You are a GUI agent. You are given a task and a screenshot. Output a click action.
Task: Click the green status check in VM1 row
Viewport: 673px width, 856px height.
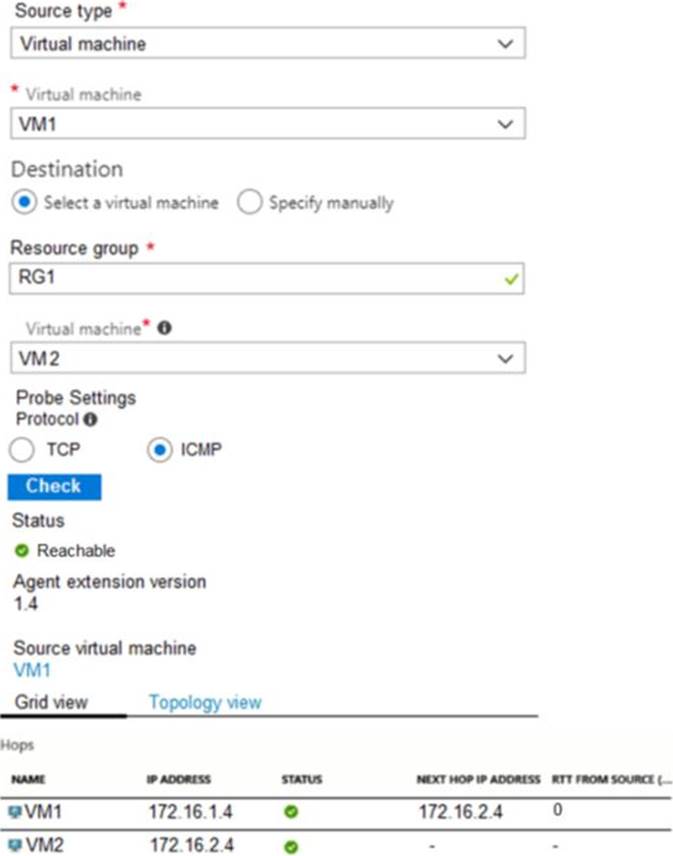coord(291,812)
